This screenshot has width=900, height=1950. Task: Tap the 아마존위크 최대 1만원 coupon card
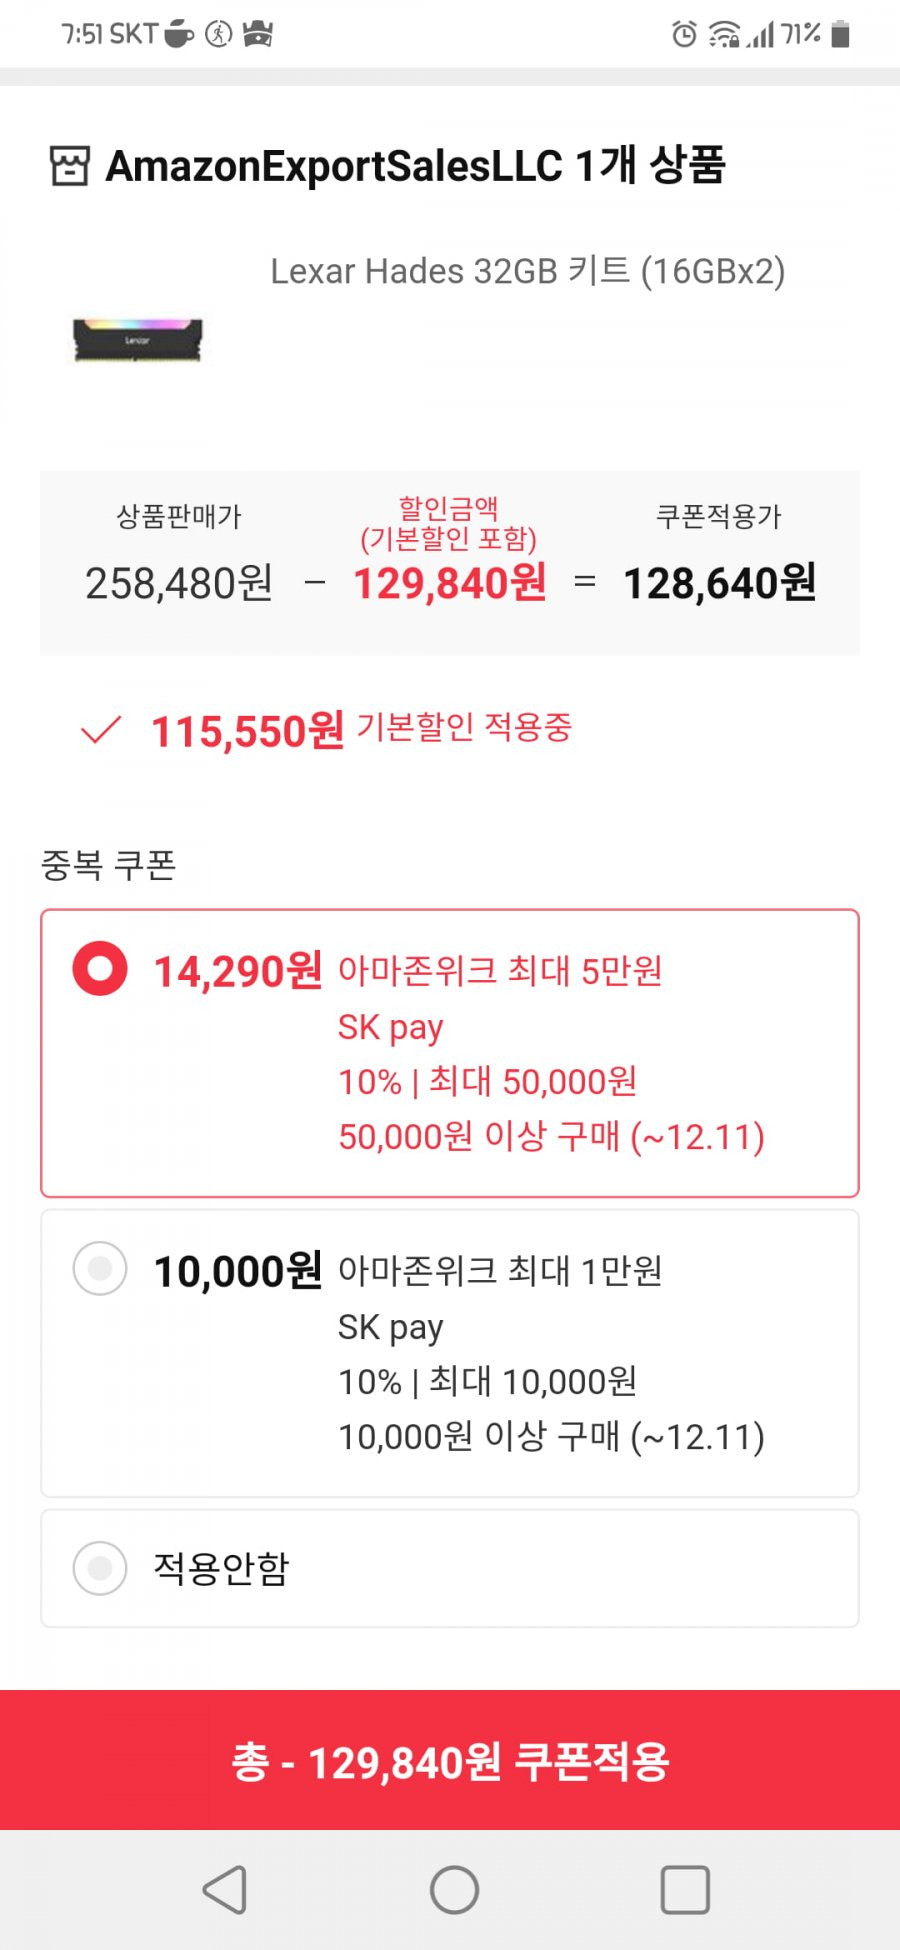450,1353
